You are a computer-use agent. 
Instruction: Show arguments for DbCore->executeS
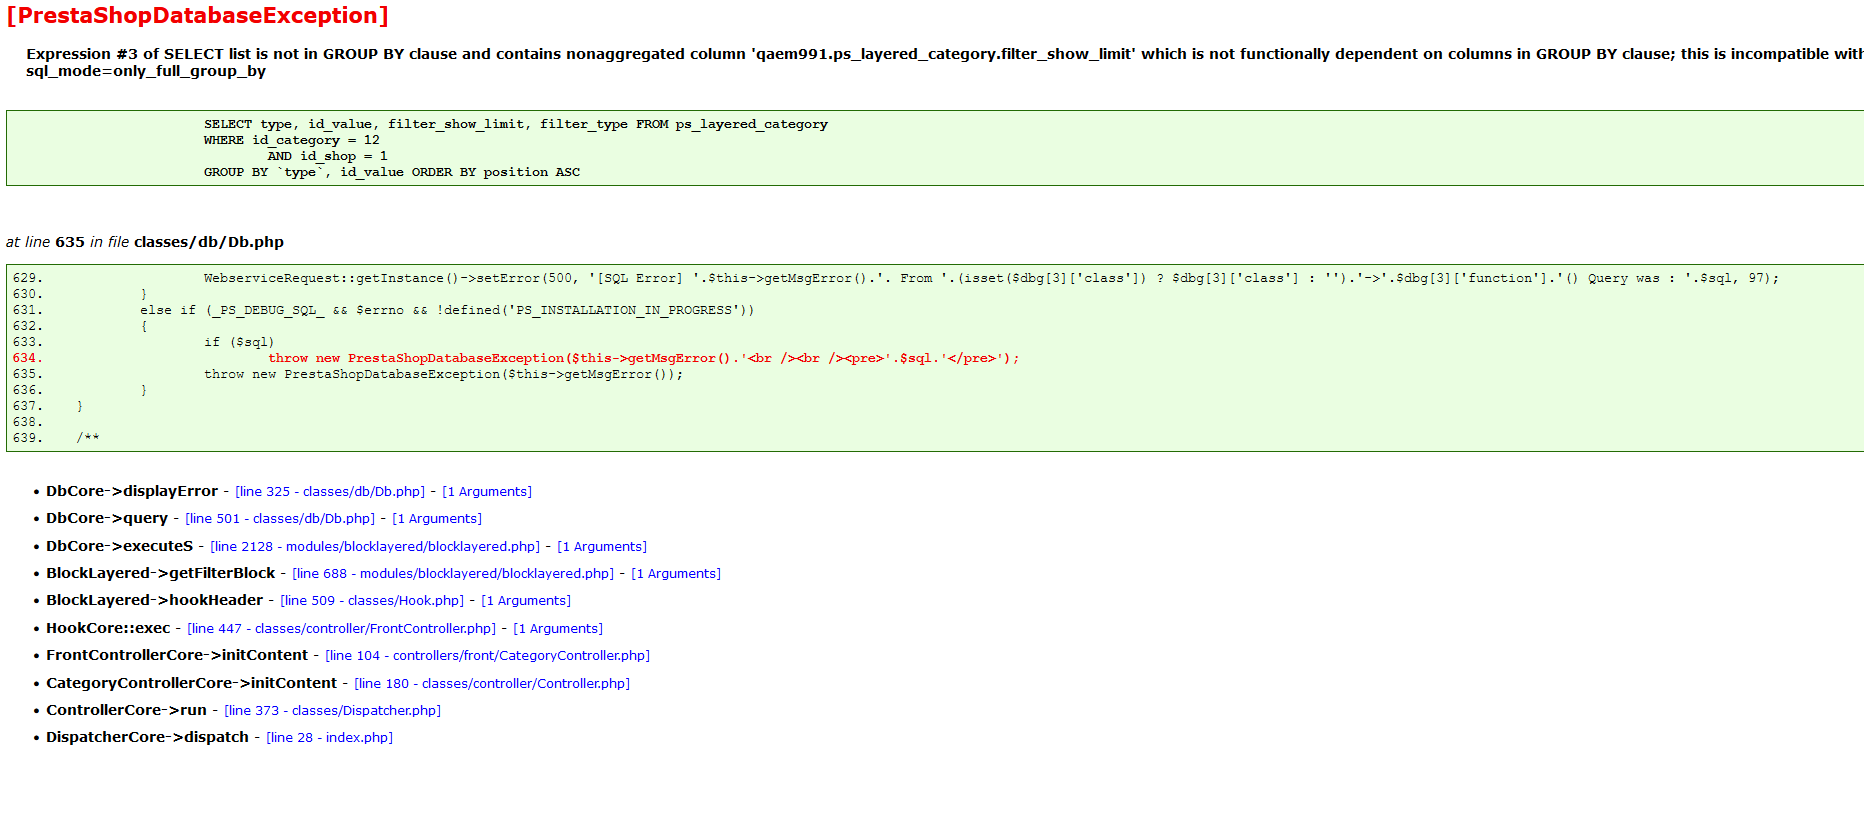point(602,547)
